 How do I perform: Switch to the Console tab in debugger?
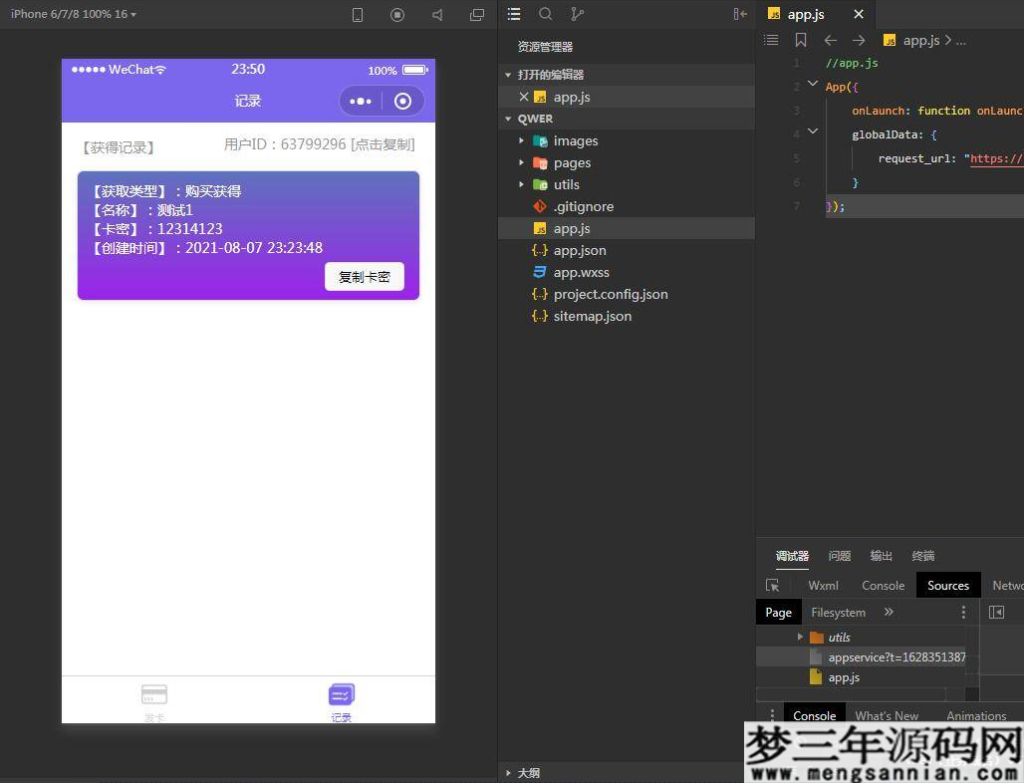(882, 586)
